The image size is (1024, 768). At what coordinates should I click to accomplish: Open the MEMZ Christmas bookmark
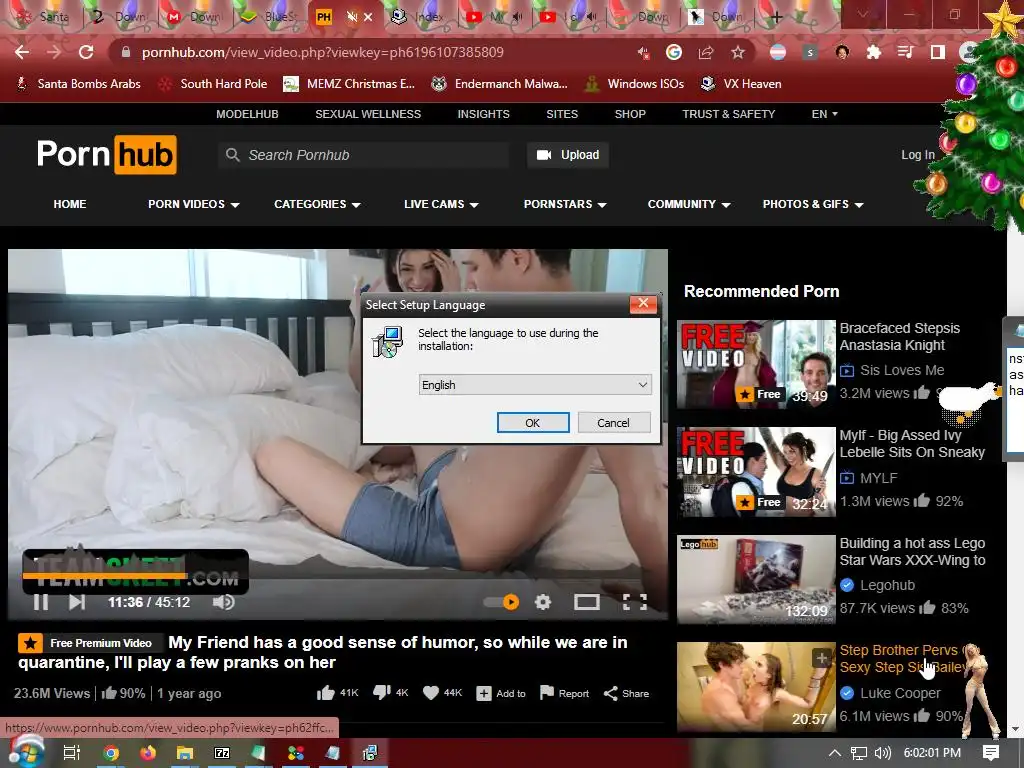[x=349, y=84]
